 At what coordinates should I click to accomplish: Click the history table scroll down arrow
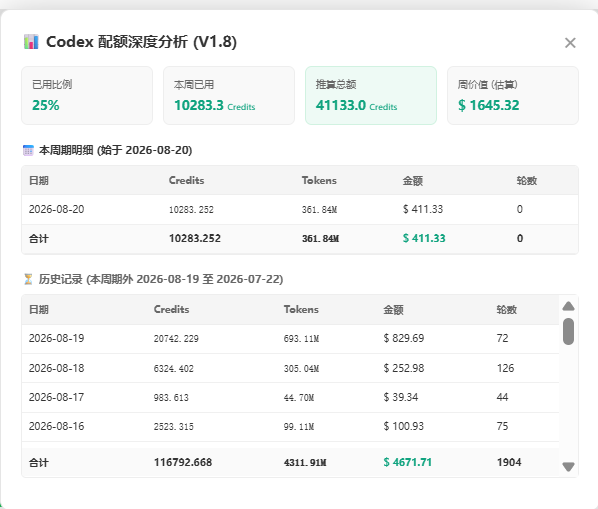568,467
